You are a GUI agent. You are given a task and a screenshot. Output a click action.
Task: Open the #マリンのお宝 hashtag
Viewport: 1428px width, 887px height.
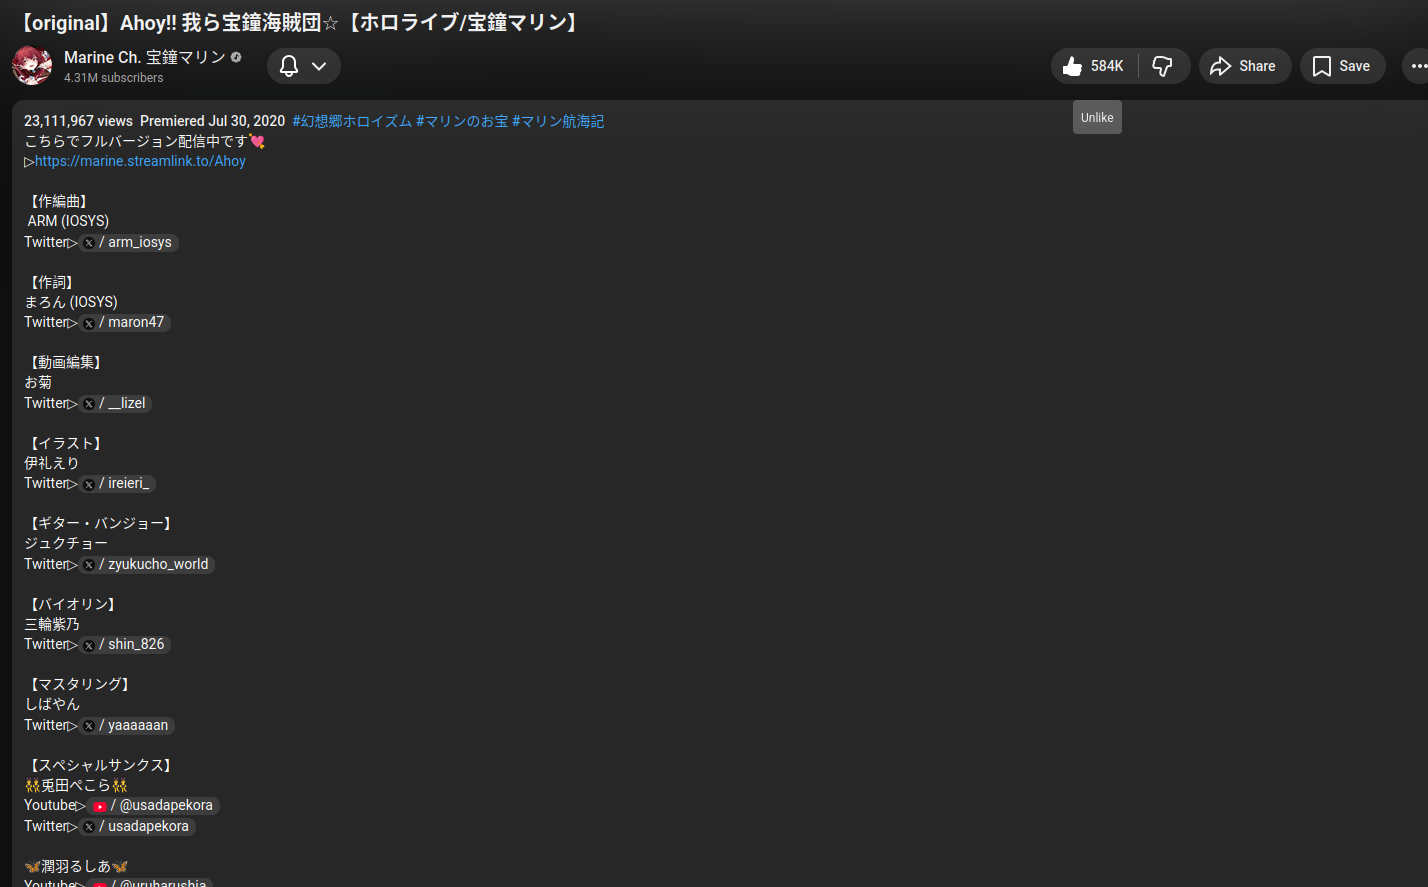coord(462,121)
